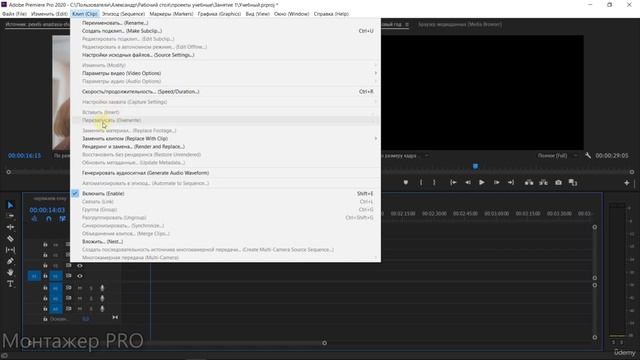Go to In point in Program monitor
Image resolution: width=640 pixels, height=360 pixels.
453,182
